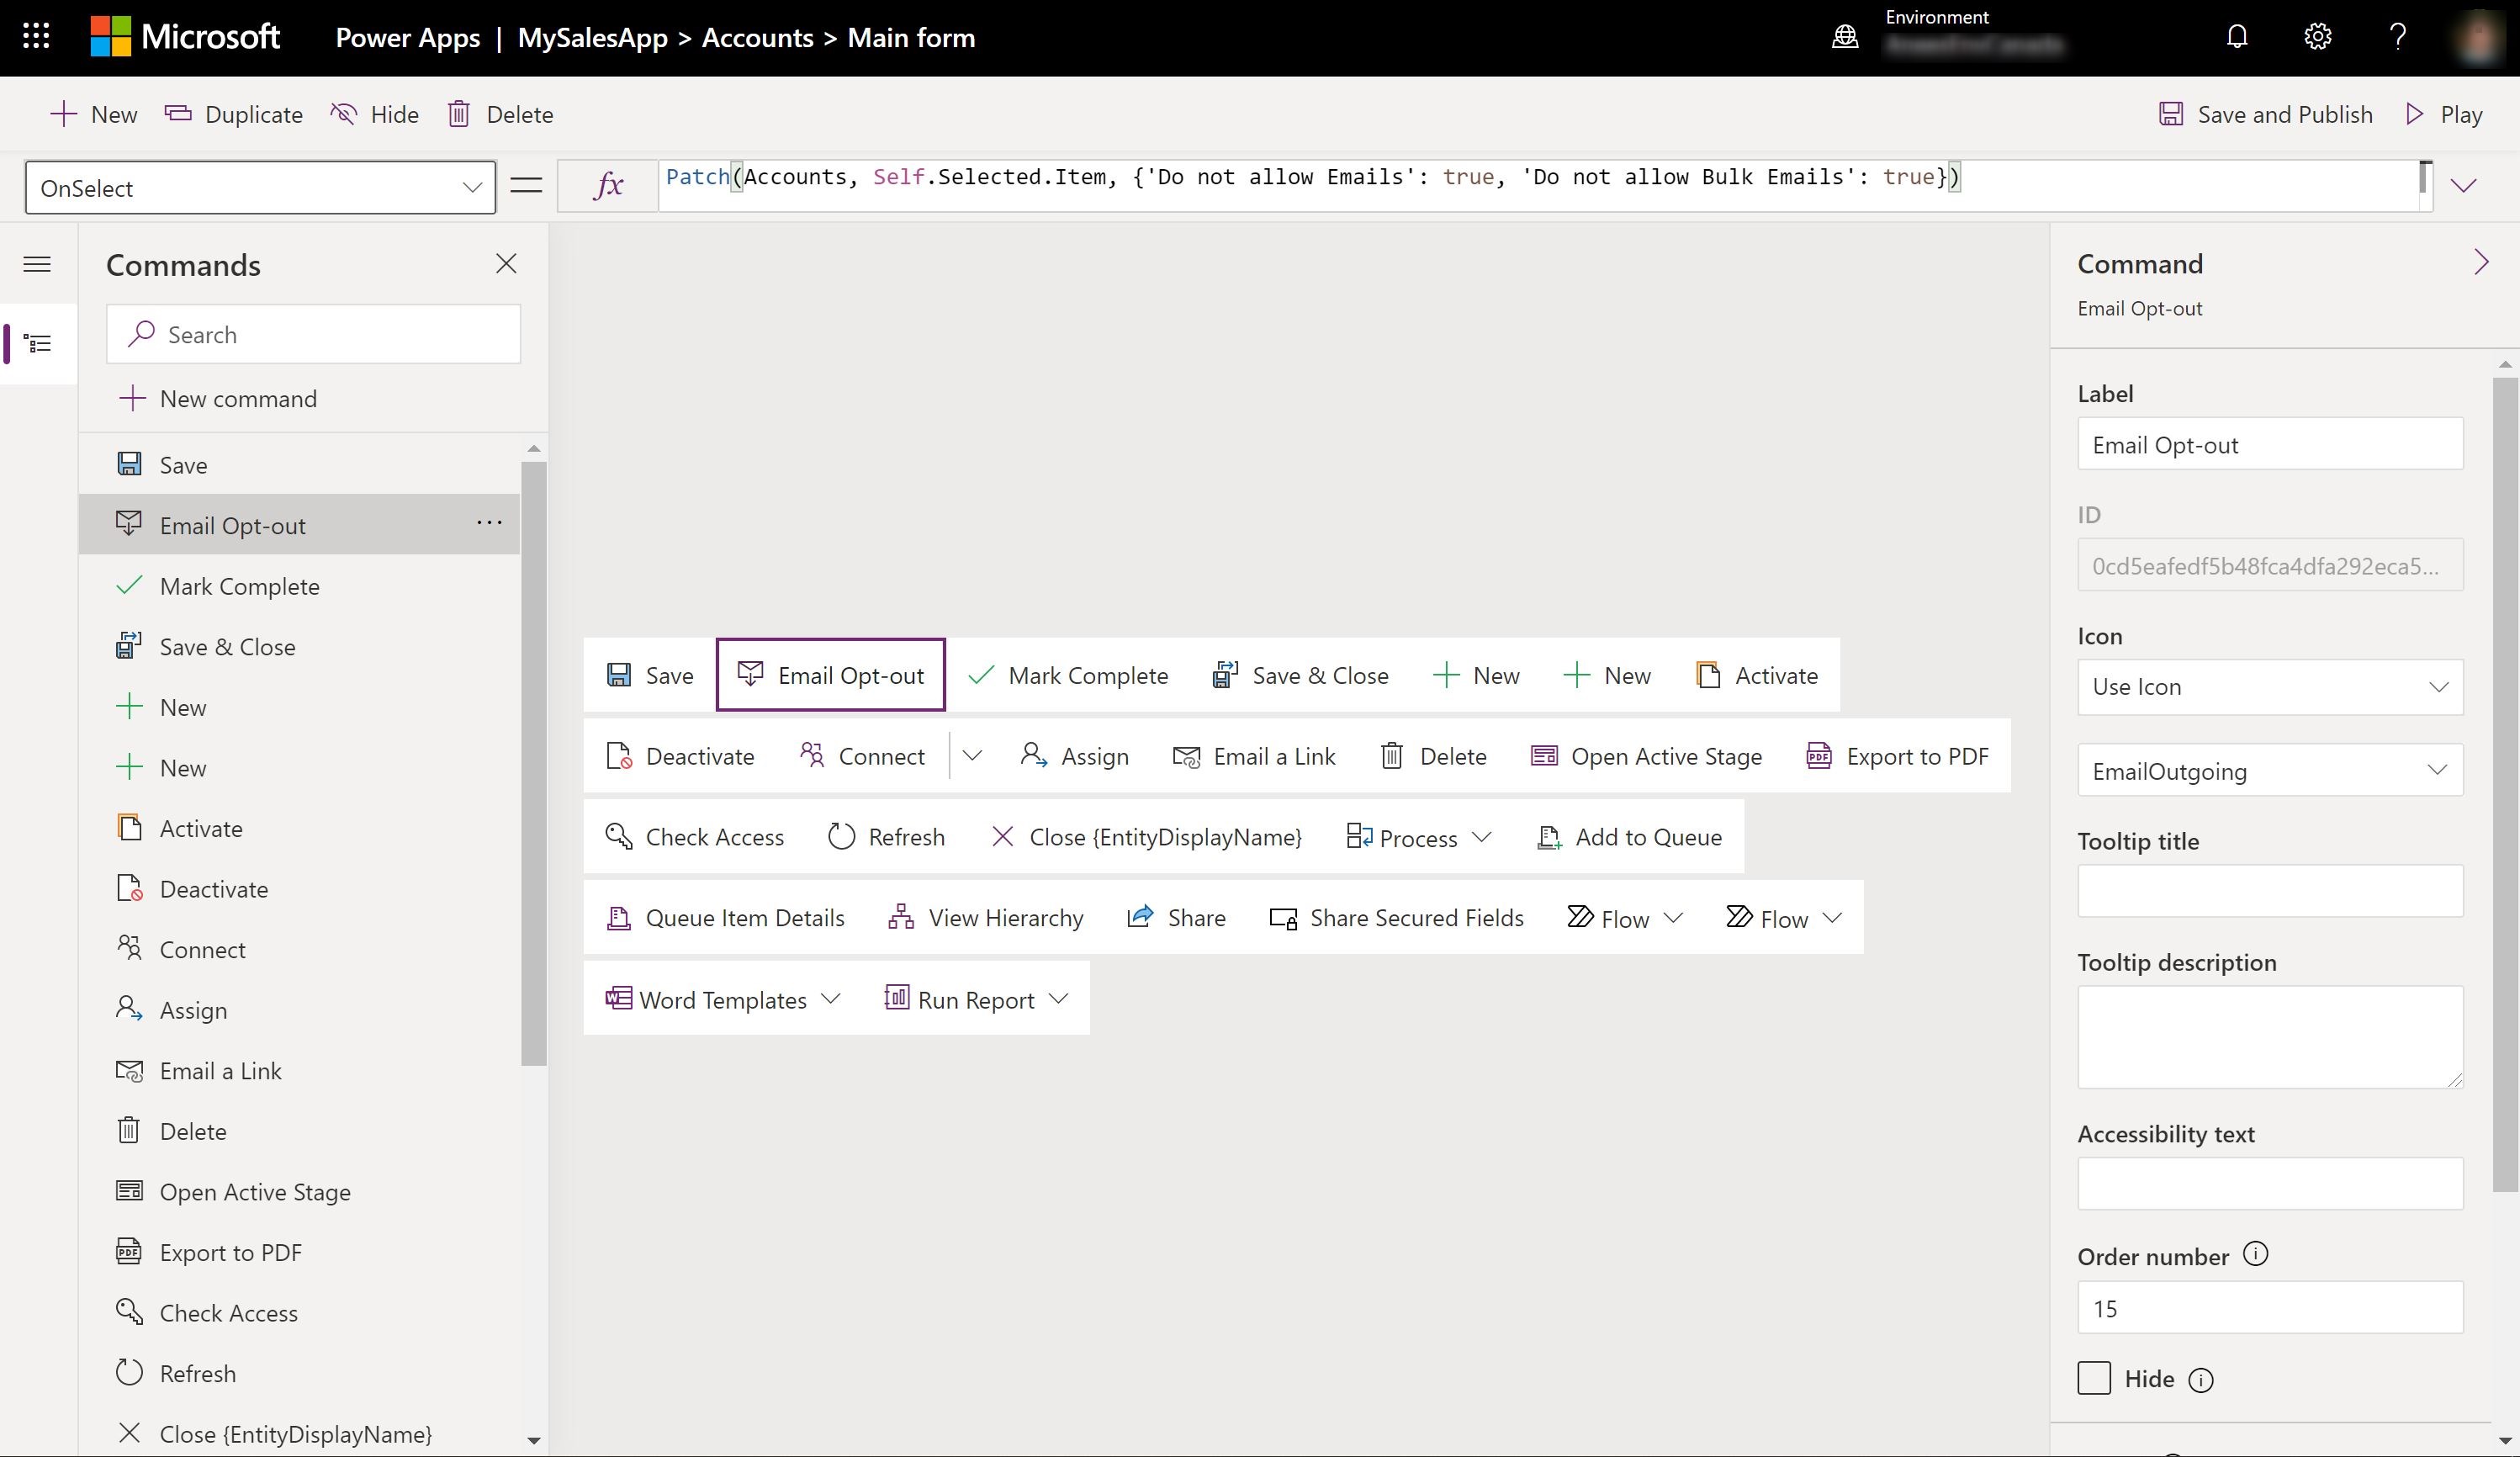Open the help question mark icon
This screenshot has height=1457, width=2520.
click(x=2397, y=37)
